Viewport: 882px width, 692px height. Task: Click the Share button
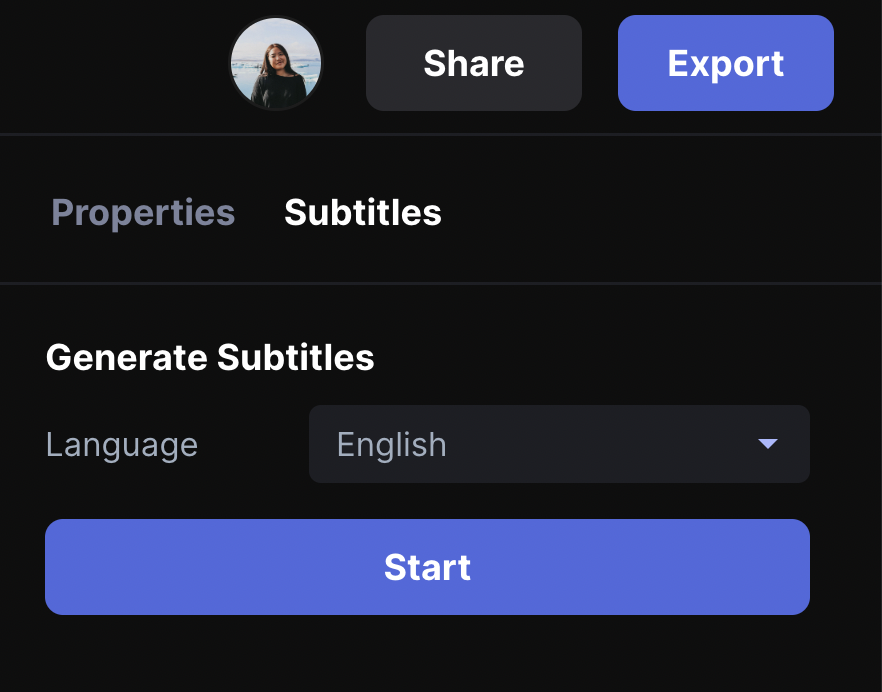click(474, 63)
